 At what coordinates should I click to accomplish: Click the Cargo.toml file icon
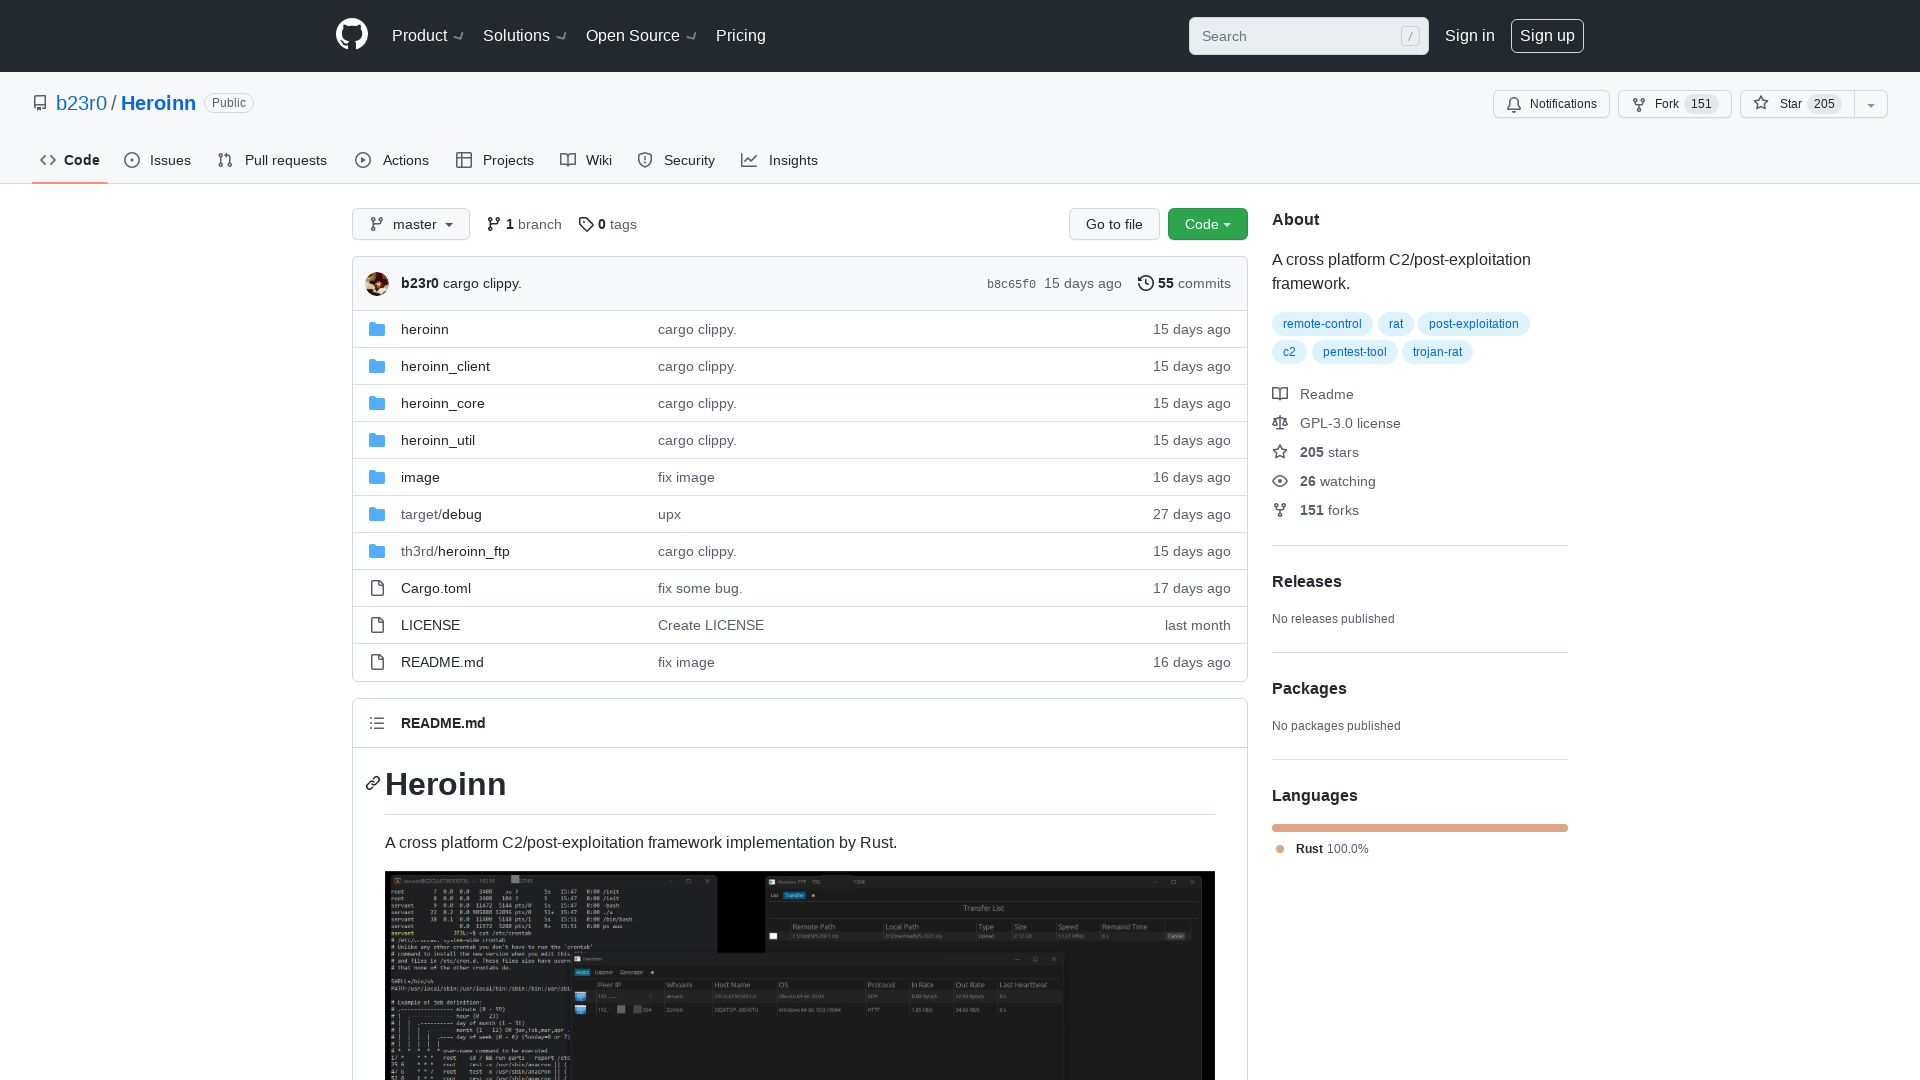tap(377, 588)
